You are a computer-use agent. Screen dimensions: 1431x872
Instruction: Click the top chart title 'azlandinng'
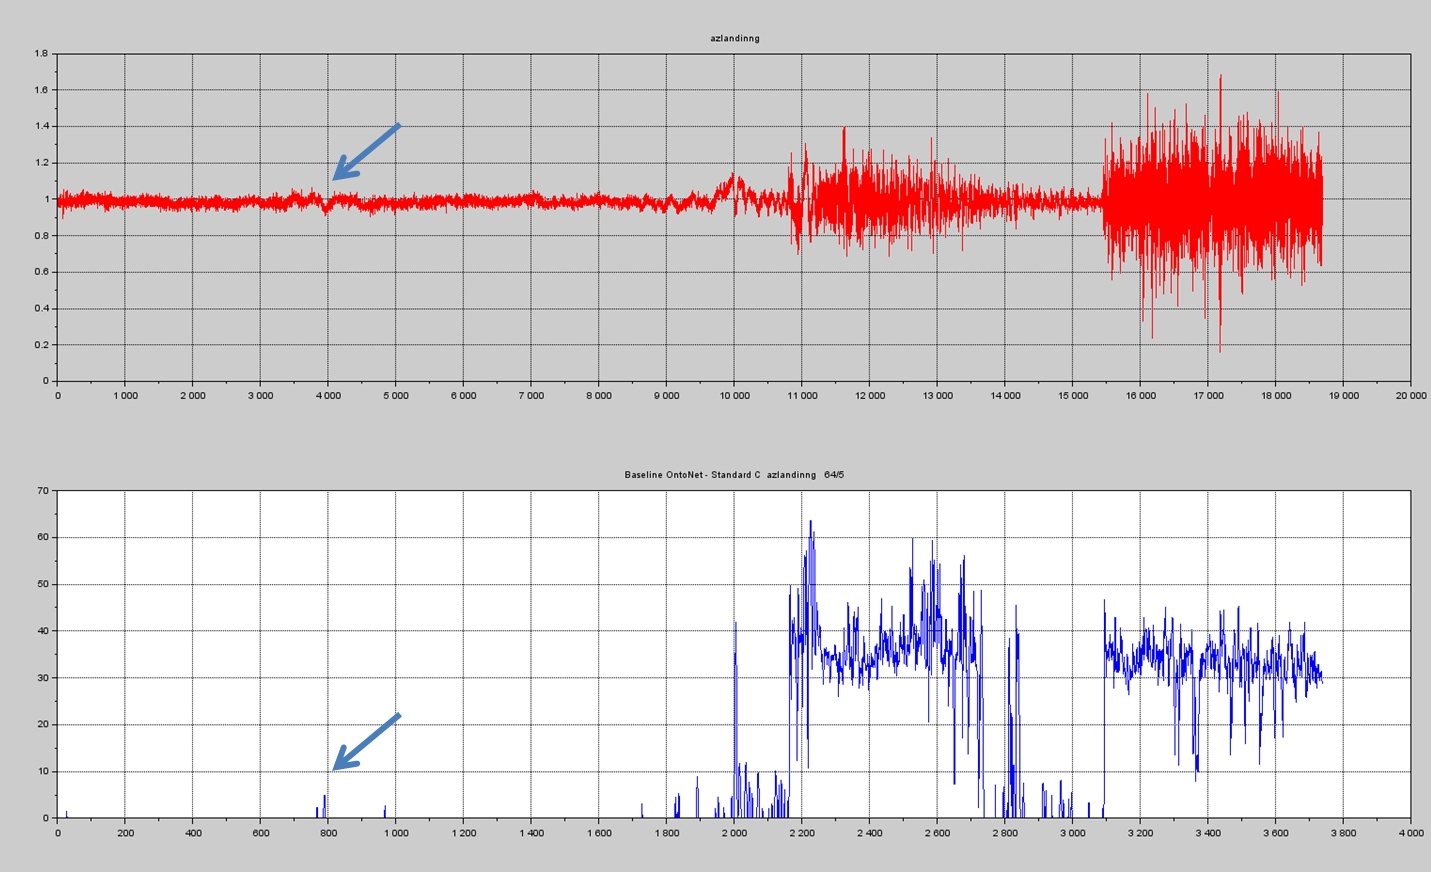735,38
